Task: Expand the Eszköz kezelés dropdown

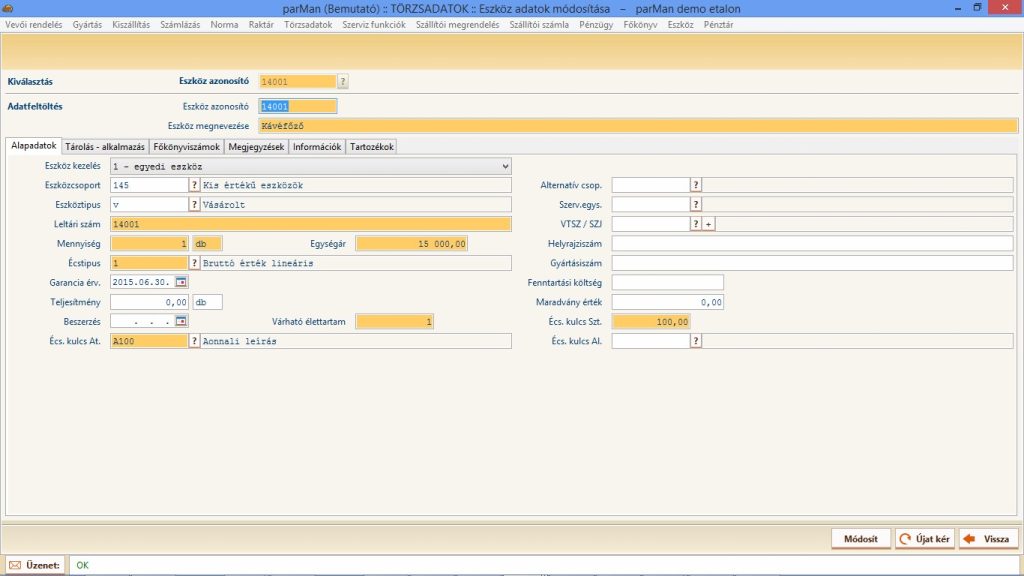Action: (x=505, y=167)
